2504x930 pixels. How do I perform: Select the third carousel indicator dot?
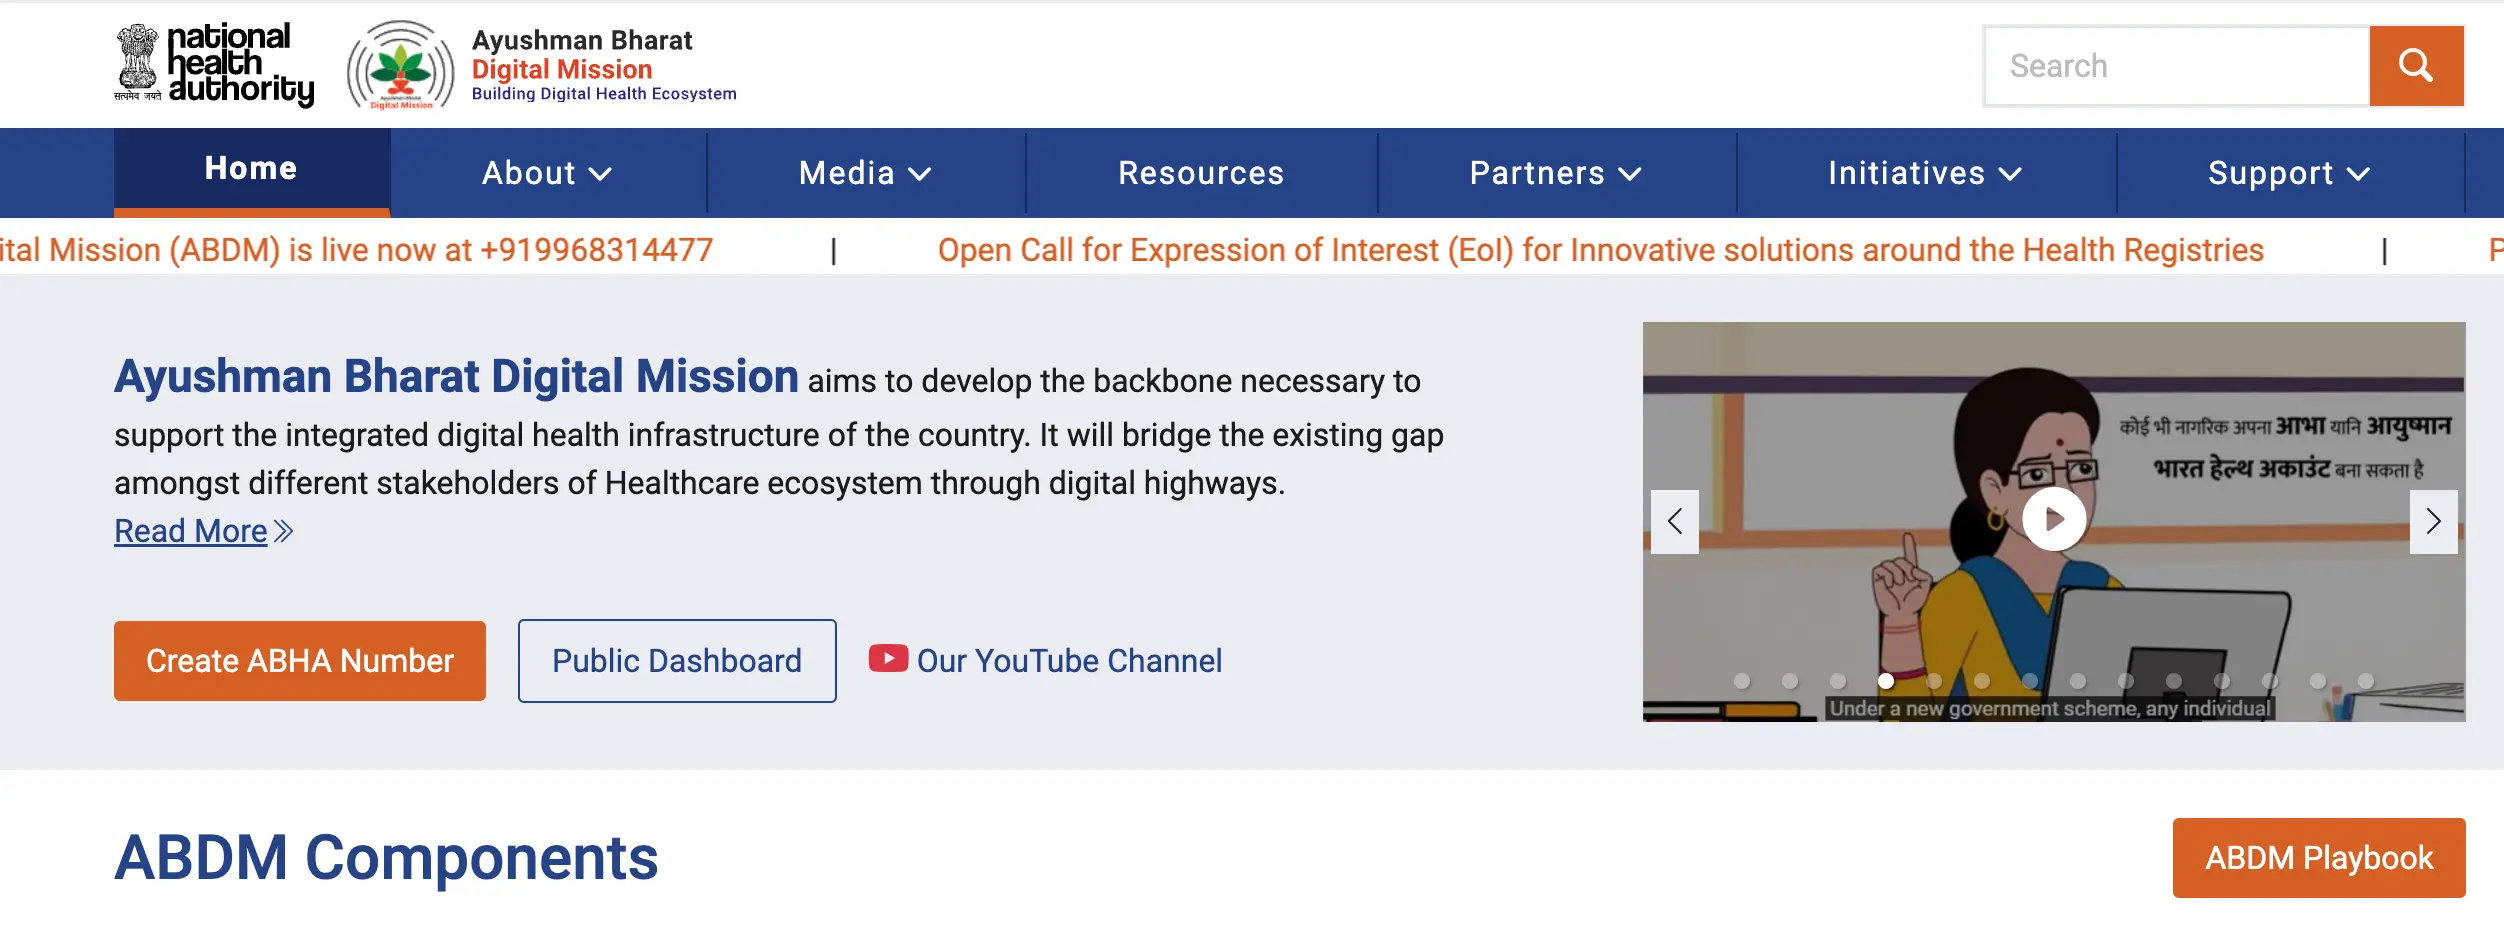coord(1838,681)
